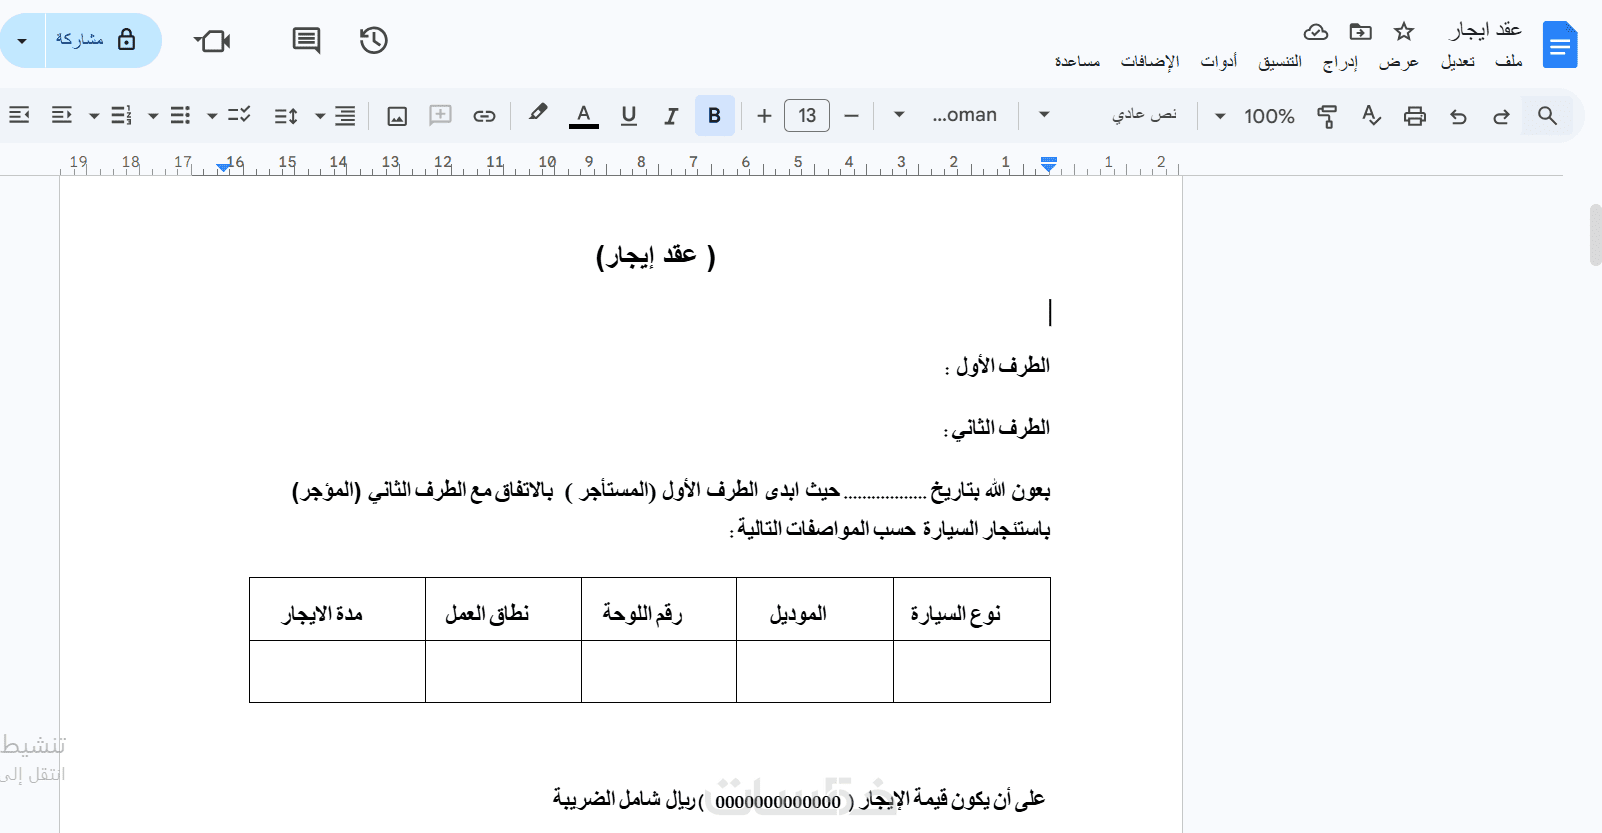The width and height of the screenshot is (1602, 833).
Task: Redo the last action
Action: (x=1501, y=116)
